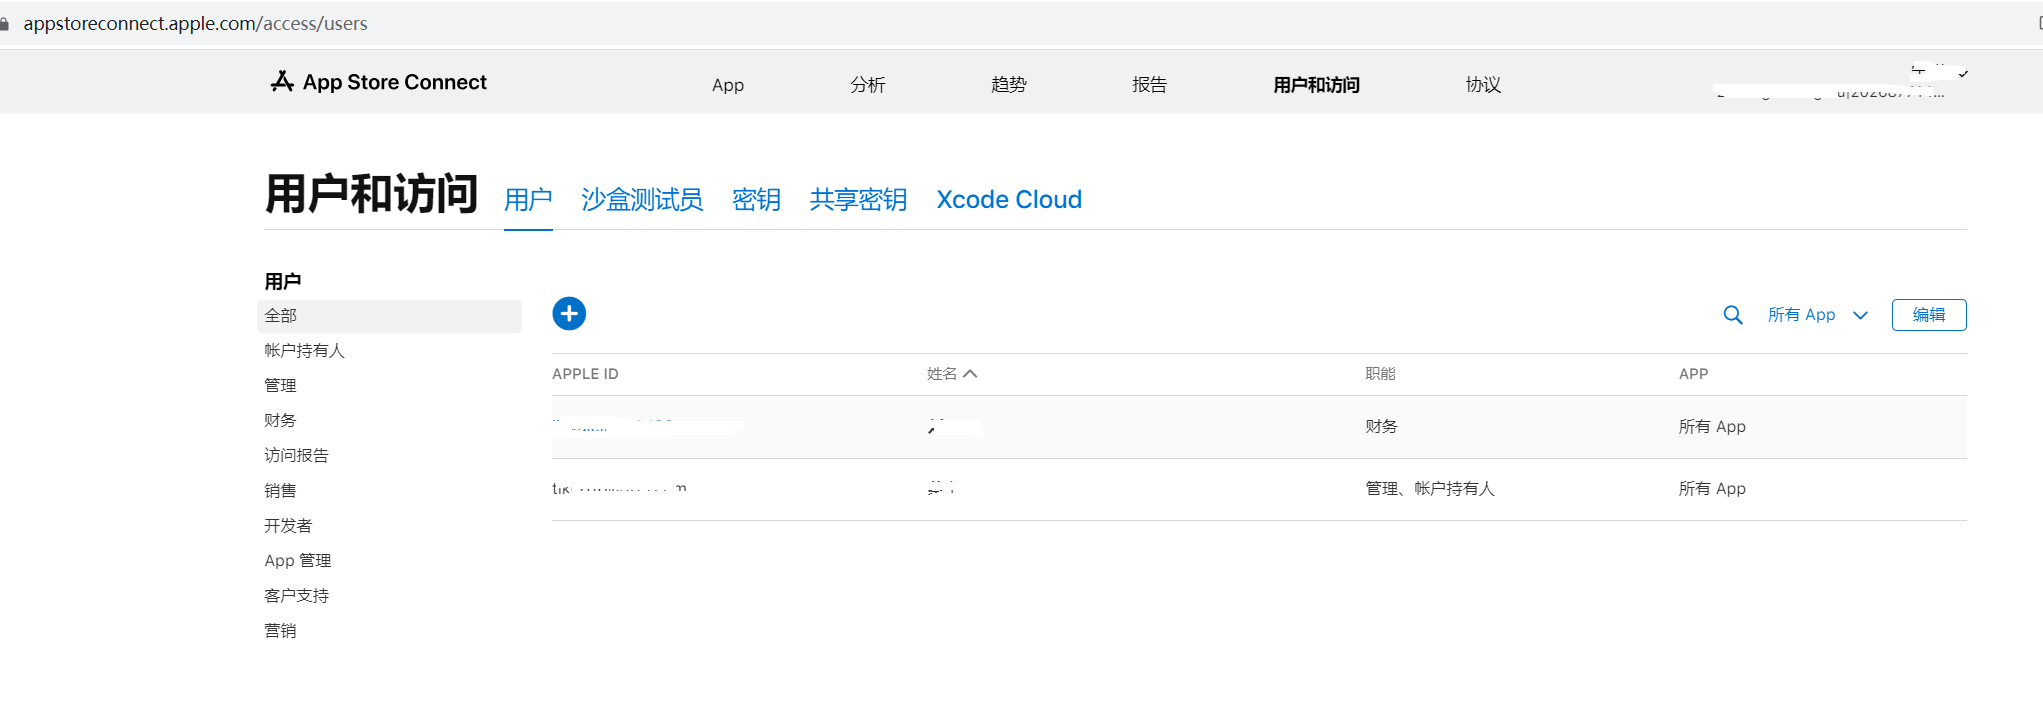Open the Apple ID link of the 财务 user
The image size is (2043, 723).
[648, 427]
